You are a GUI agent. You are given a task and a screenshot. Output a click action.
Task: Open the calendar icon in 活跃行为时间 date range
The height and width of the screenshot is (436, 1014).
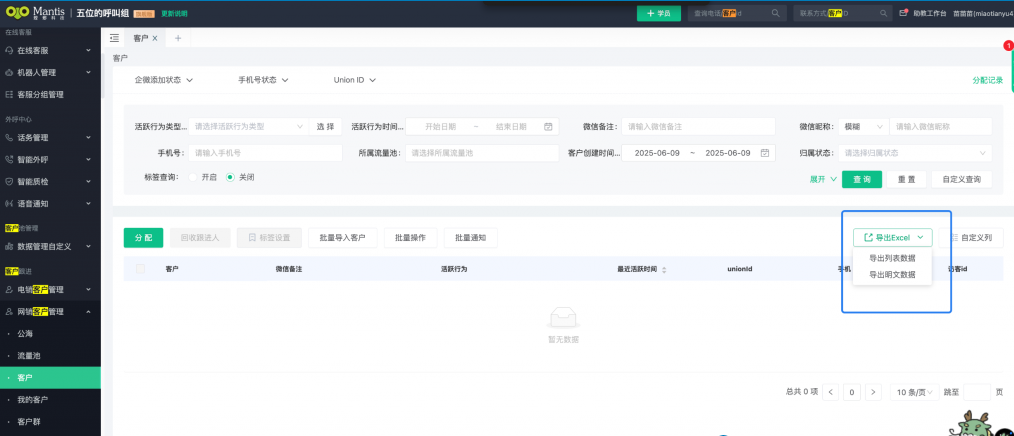click(x=548, y=127)
